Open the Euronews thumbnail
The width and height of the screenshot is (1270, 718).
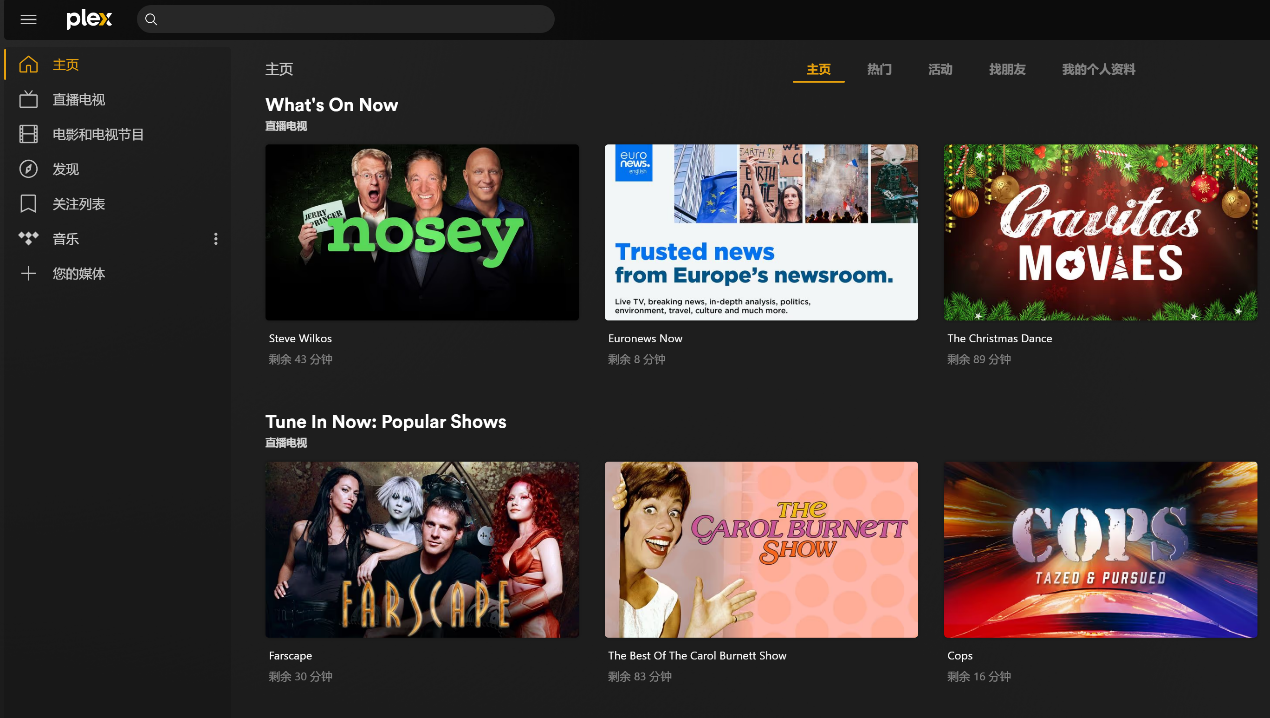coord(761,232)
